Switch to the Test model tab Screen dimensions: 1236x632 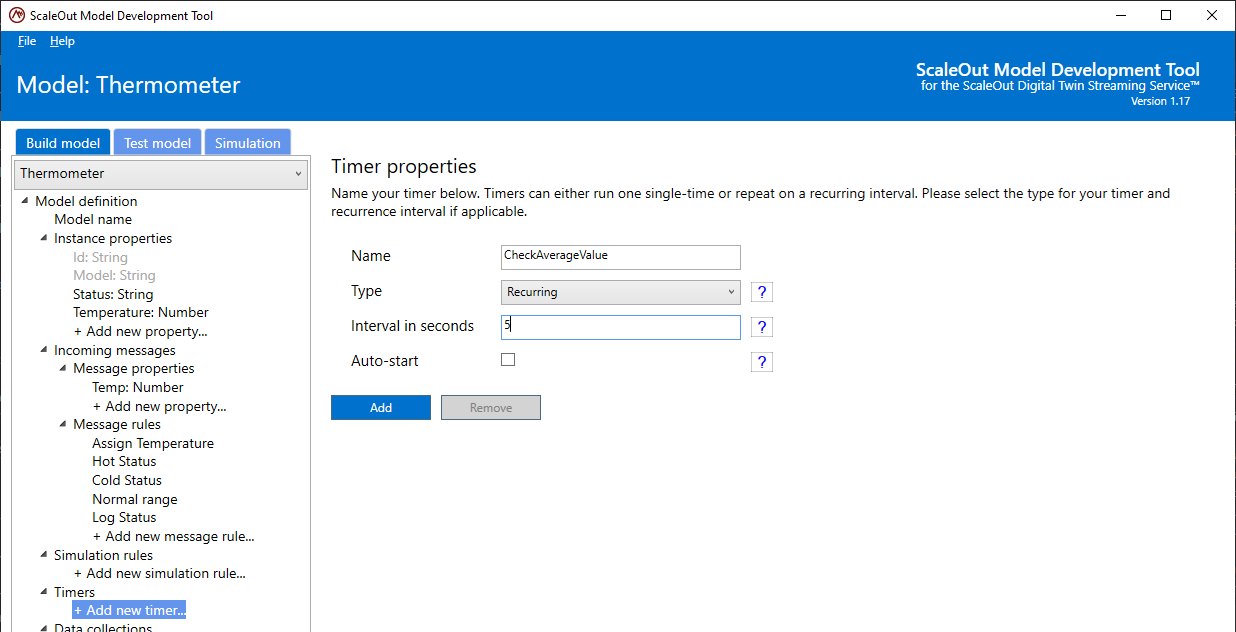[x=158, y=143]
